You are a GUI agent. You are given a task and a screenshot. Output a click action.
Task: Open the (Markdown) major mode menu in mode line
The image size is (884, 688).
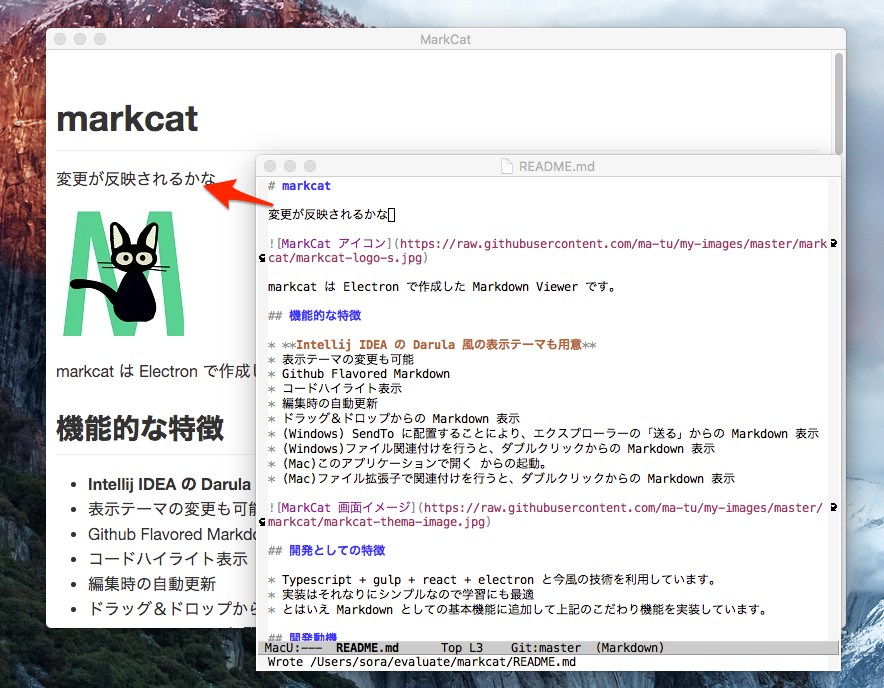[628, 647]
